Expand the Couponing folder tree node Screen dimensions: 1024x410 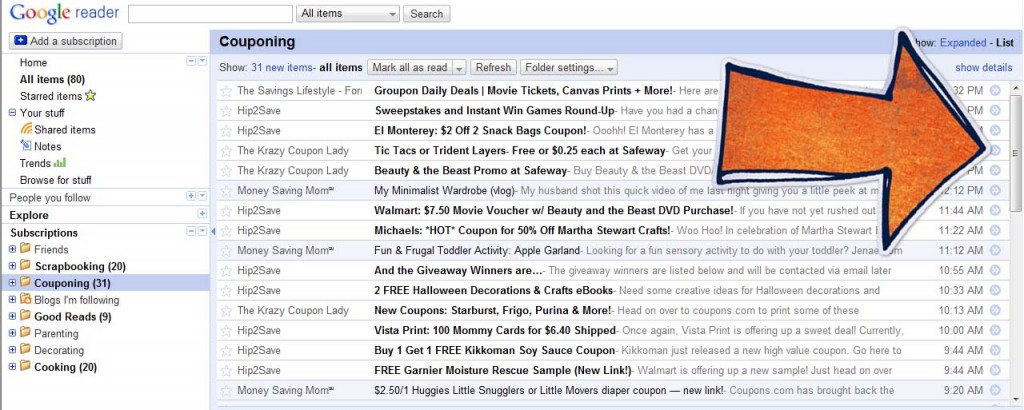tap(12, 283)
